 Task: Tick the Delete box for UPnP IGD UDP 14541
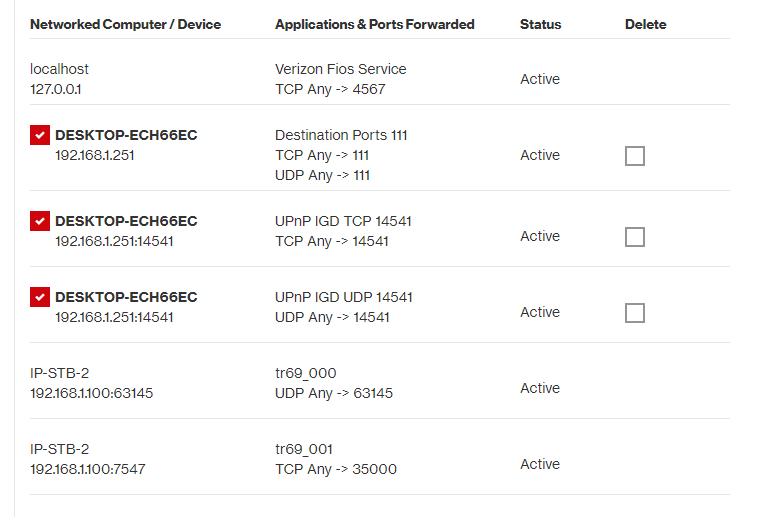click(x=634, y=313)
